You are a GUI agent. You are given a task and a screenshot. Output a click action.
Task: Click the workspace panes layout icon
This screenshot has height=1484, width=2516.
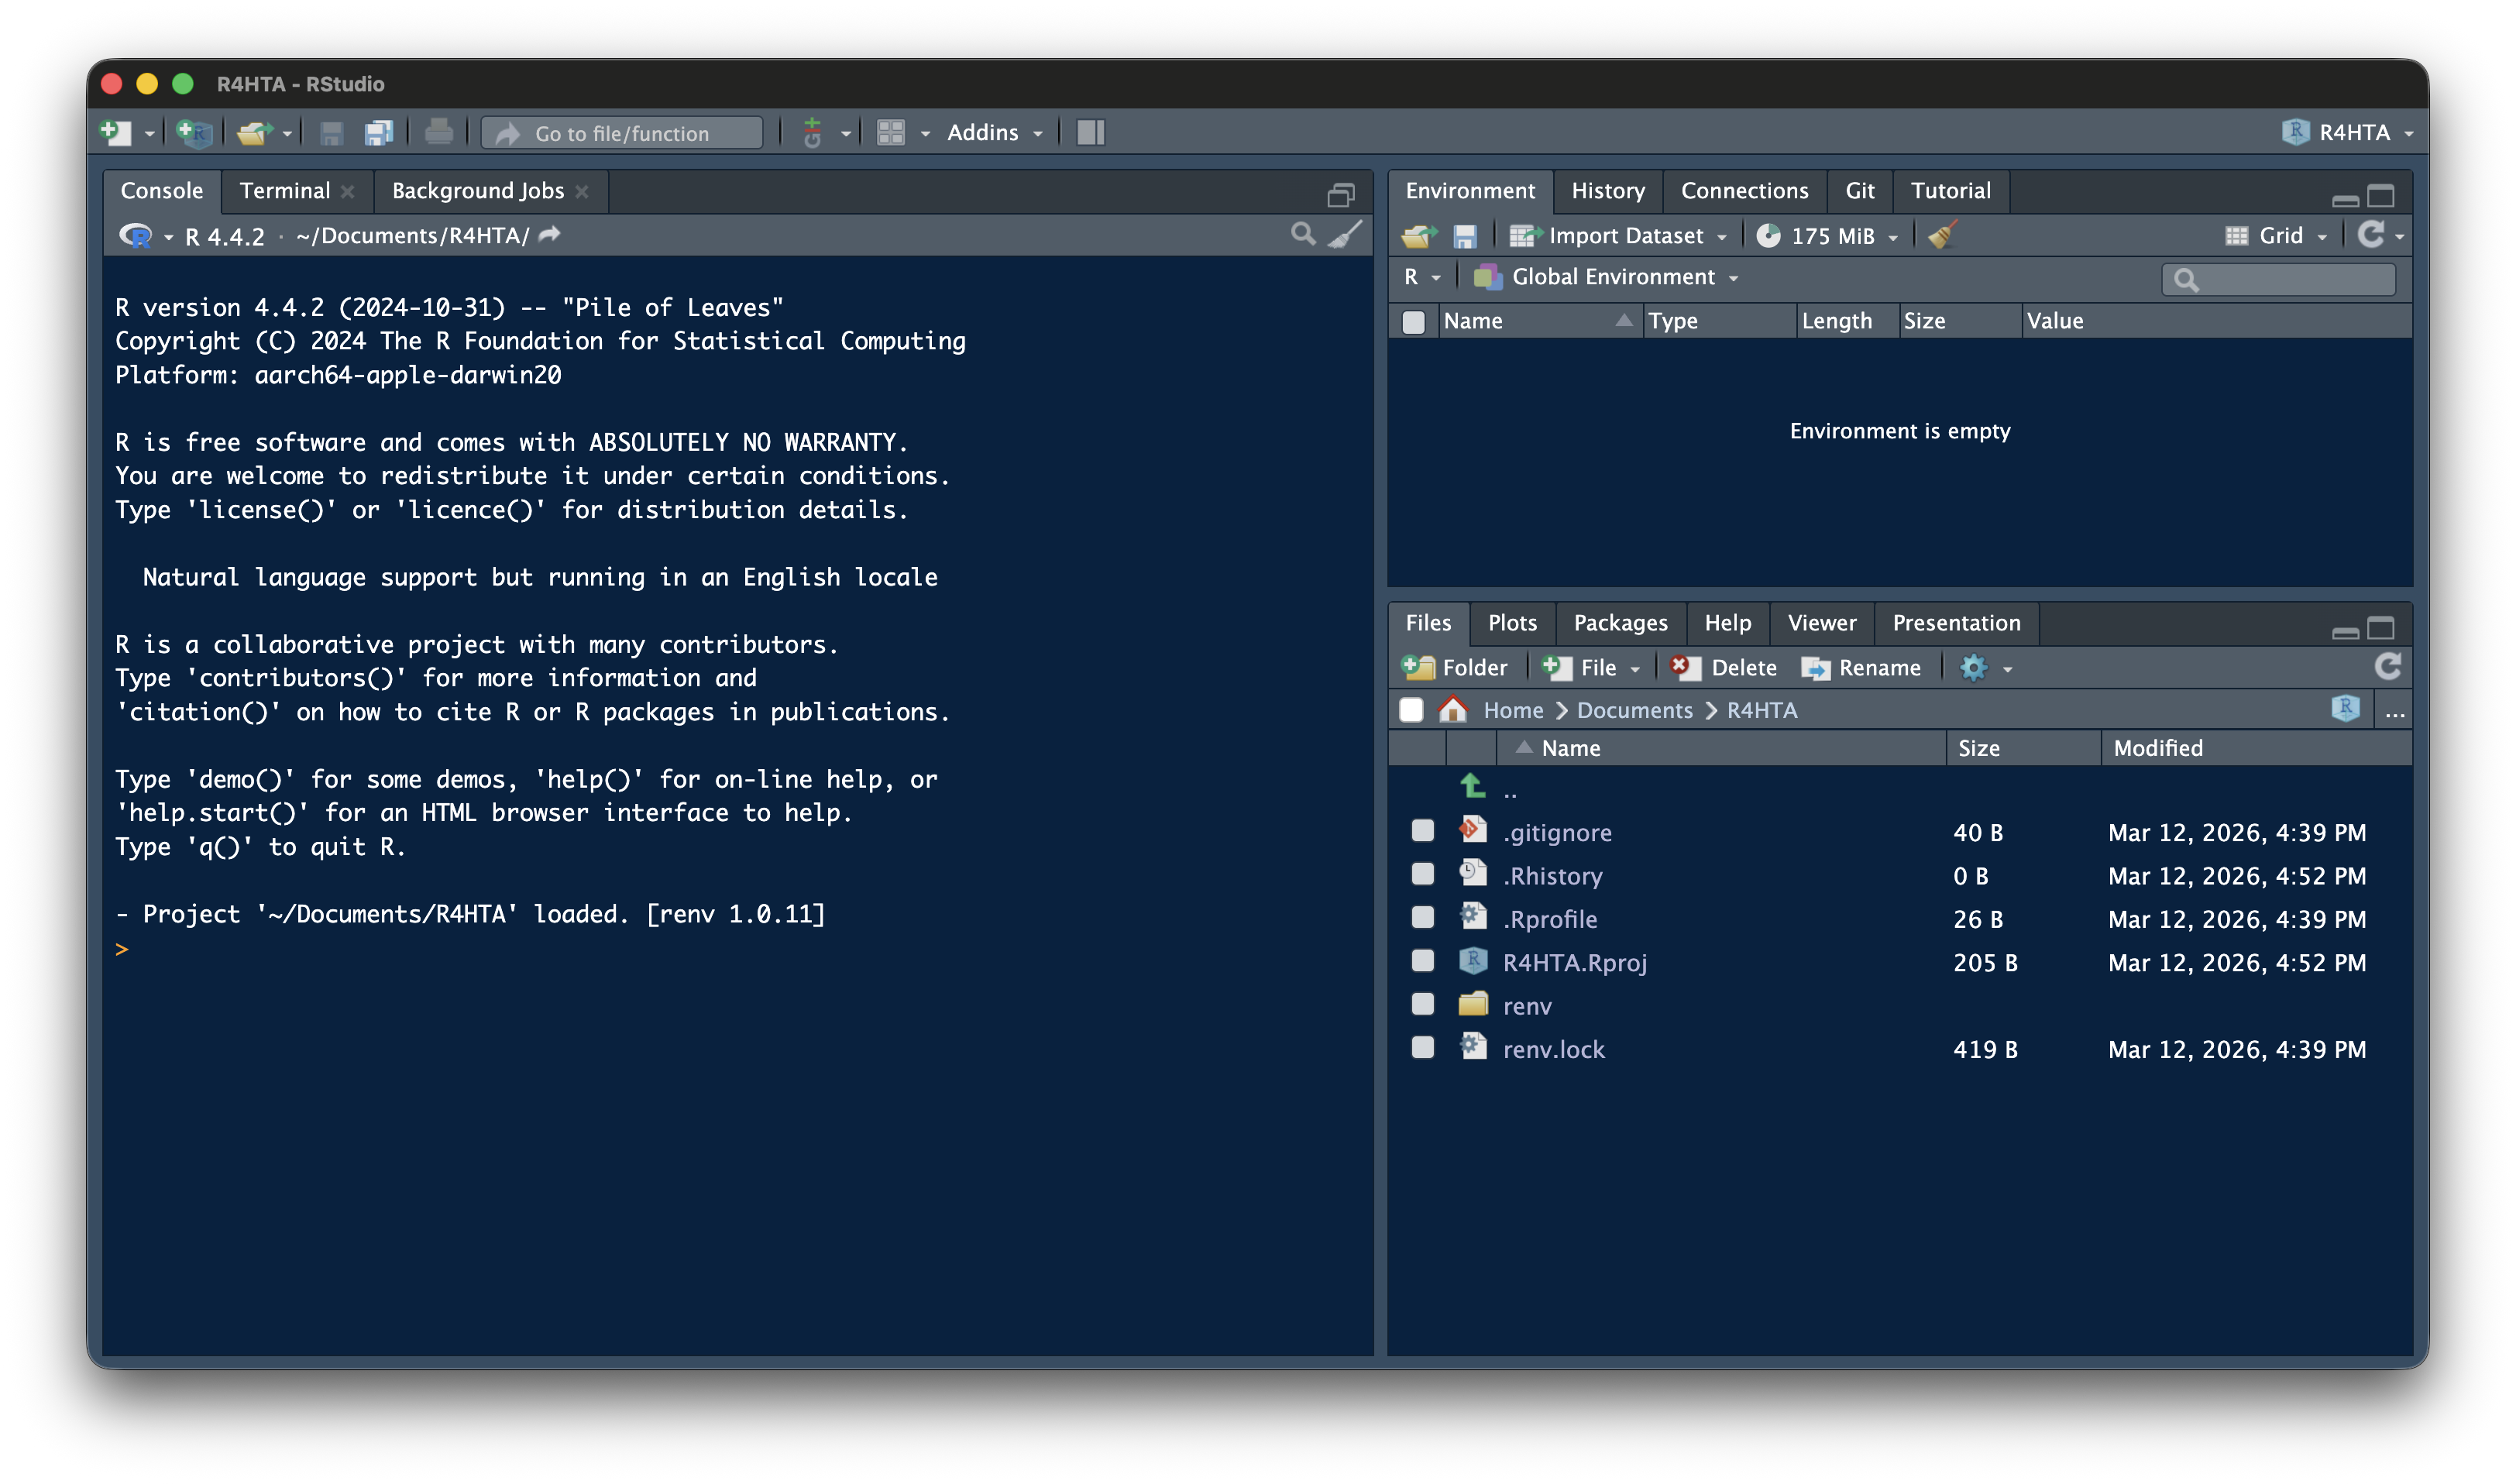click(x=890, y=133)
